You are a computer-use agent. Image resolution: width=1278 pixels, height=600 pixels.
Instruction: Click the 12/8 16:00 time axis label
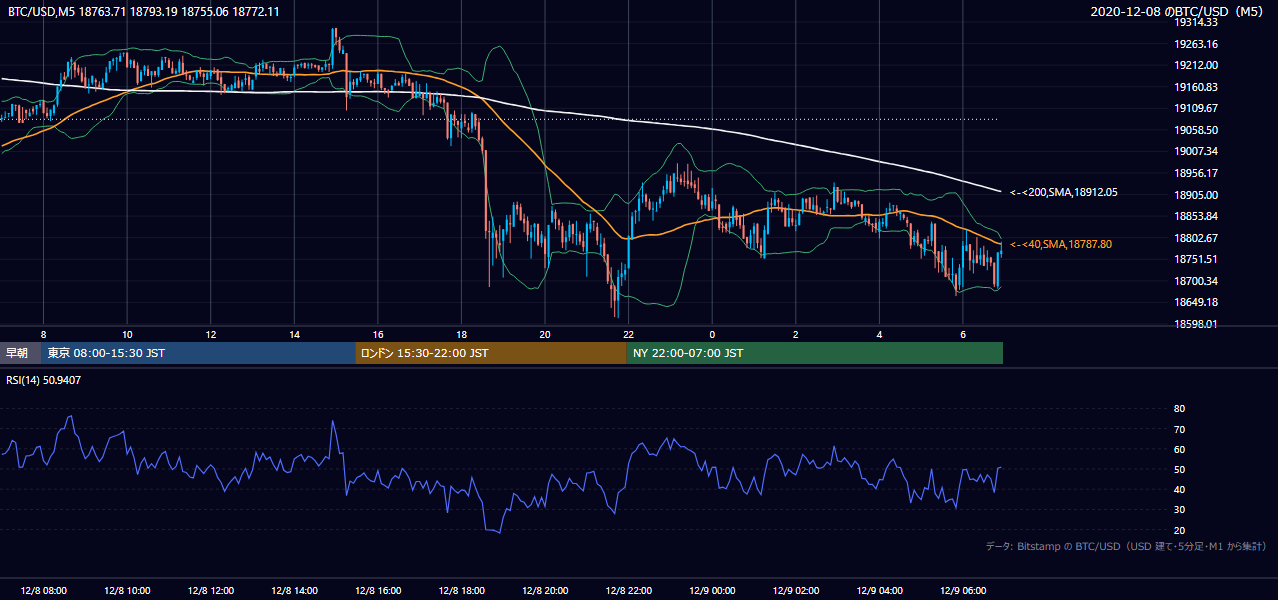[x=378, y=590]
